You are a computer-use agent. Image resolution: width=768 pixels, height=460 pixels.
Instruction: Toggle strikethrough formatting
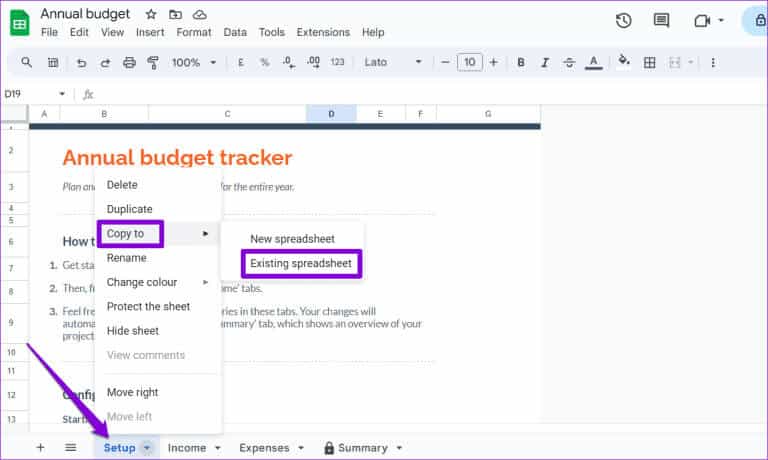(x=569, y=63)
